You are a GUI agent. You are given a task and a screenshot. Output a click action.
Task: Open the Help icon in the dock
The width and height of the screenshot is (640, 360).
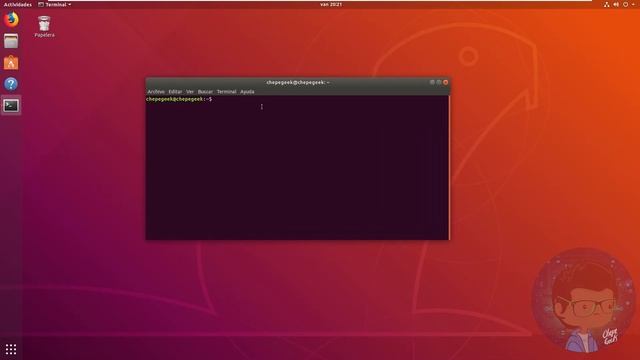tap(11, 84)
